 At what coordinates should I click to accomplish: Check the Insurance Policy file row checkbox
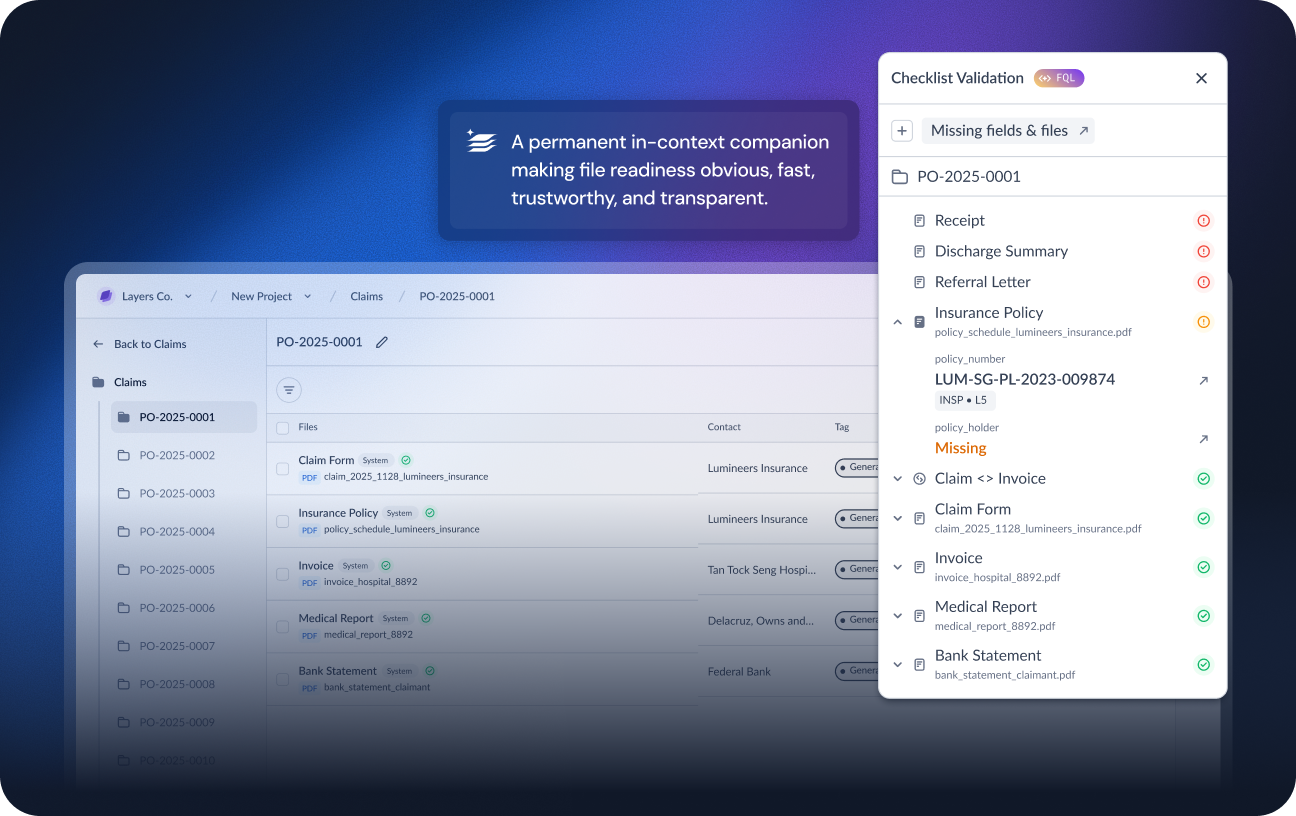point(283,521)
